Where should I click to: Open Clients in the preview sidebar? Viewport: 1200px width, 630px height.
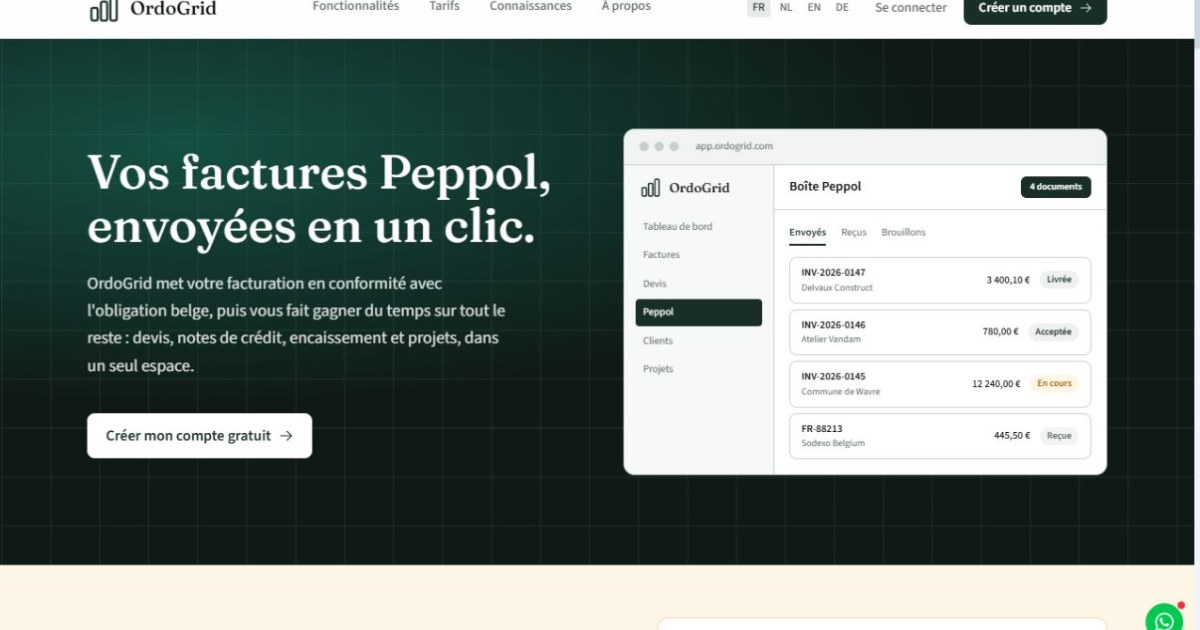658,341
